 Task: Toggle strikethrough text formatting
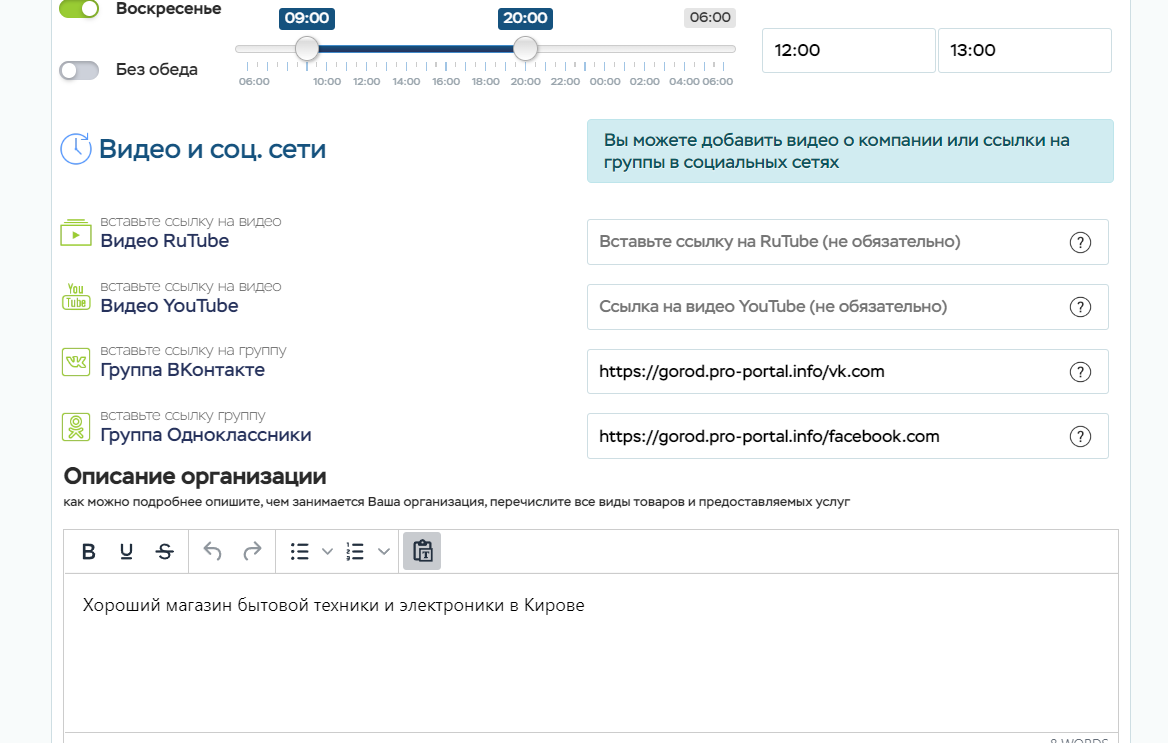(164, 552)
